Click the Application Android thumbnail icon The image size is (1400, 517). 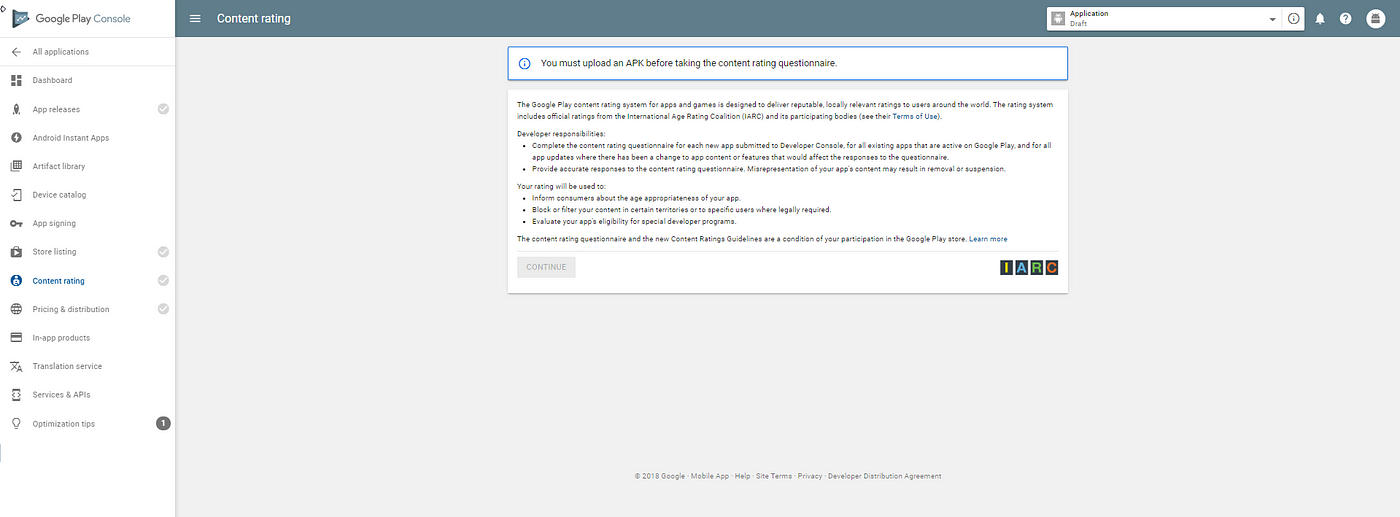[1058, 19]
